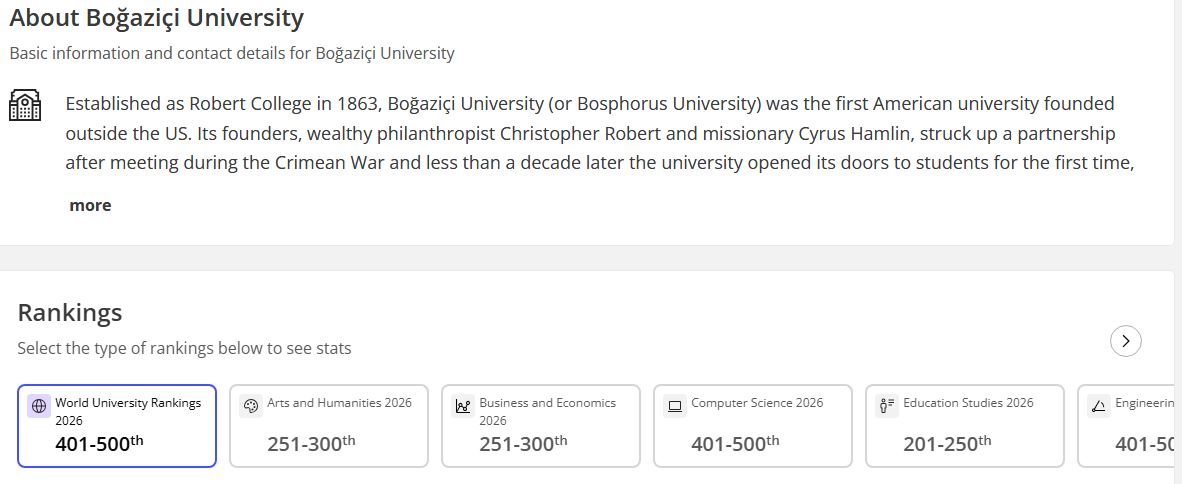Click the Education Studies card icon
1182x484 pixels.
tap(887, 406)
